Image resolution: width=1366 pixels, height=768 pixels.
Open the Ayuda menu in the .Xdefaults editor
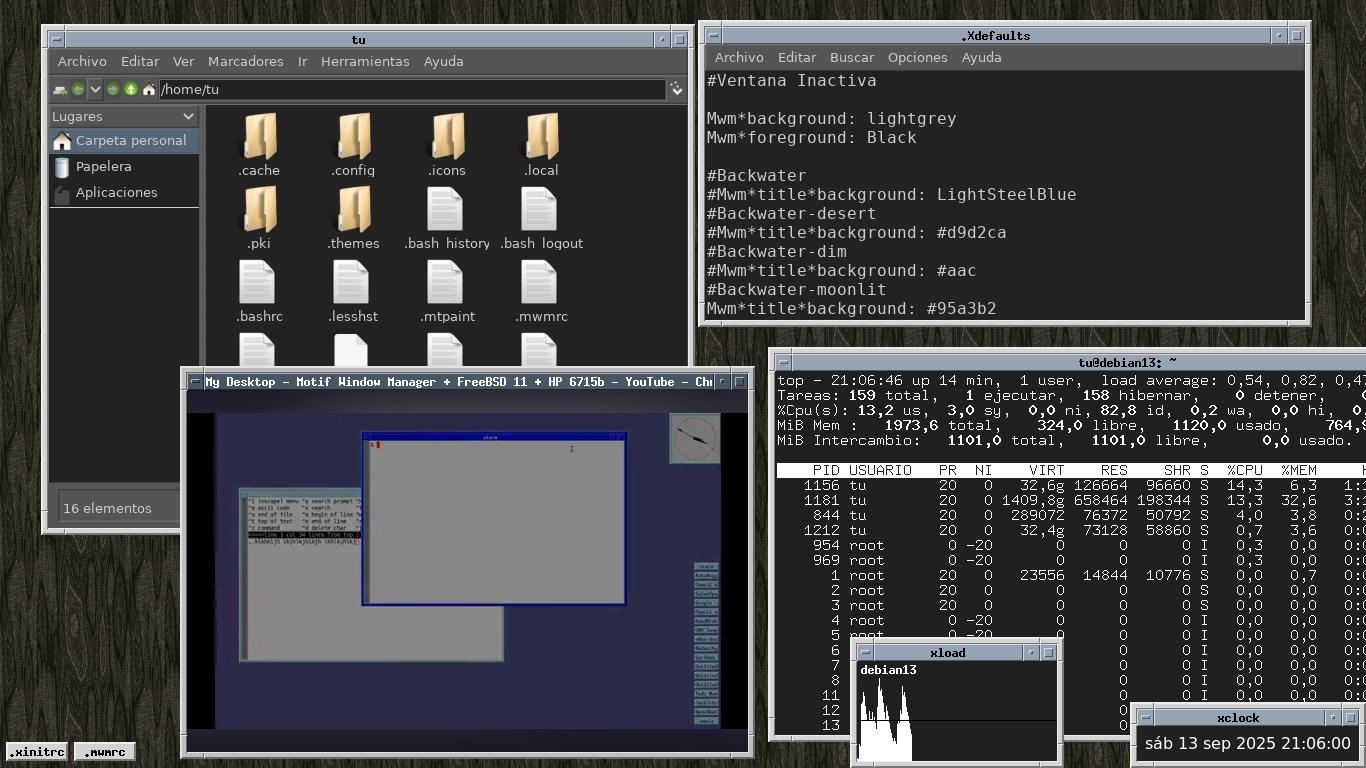tap(981, 57)
